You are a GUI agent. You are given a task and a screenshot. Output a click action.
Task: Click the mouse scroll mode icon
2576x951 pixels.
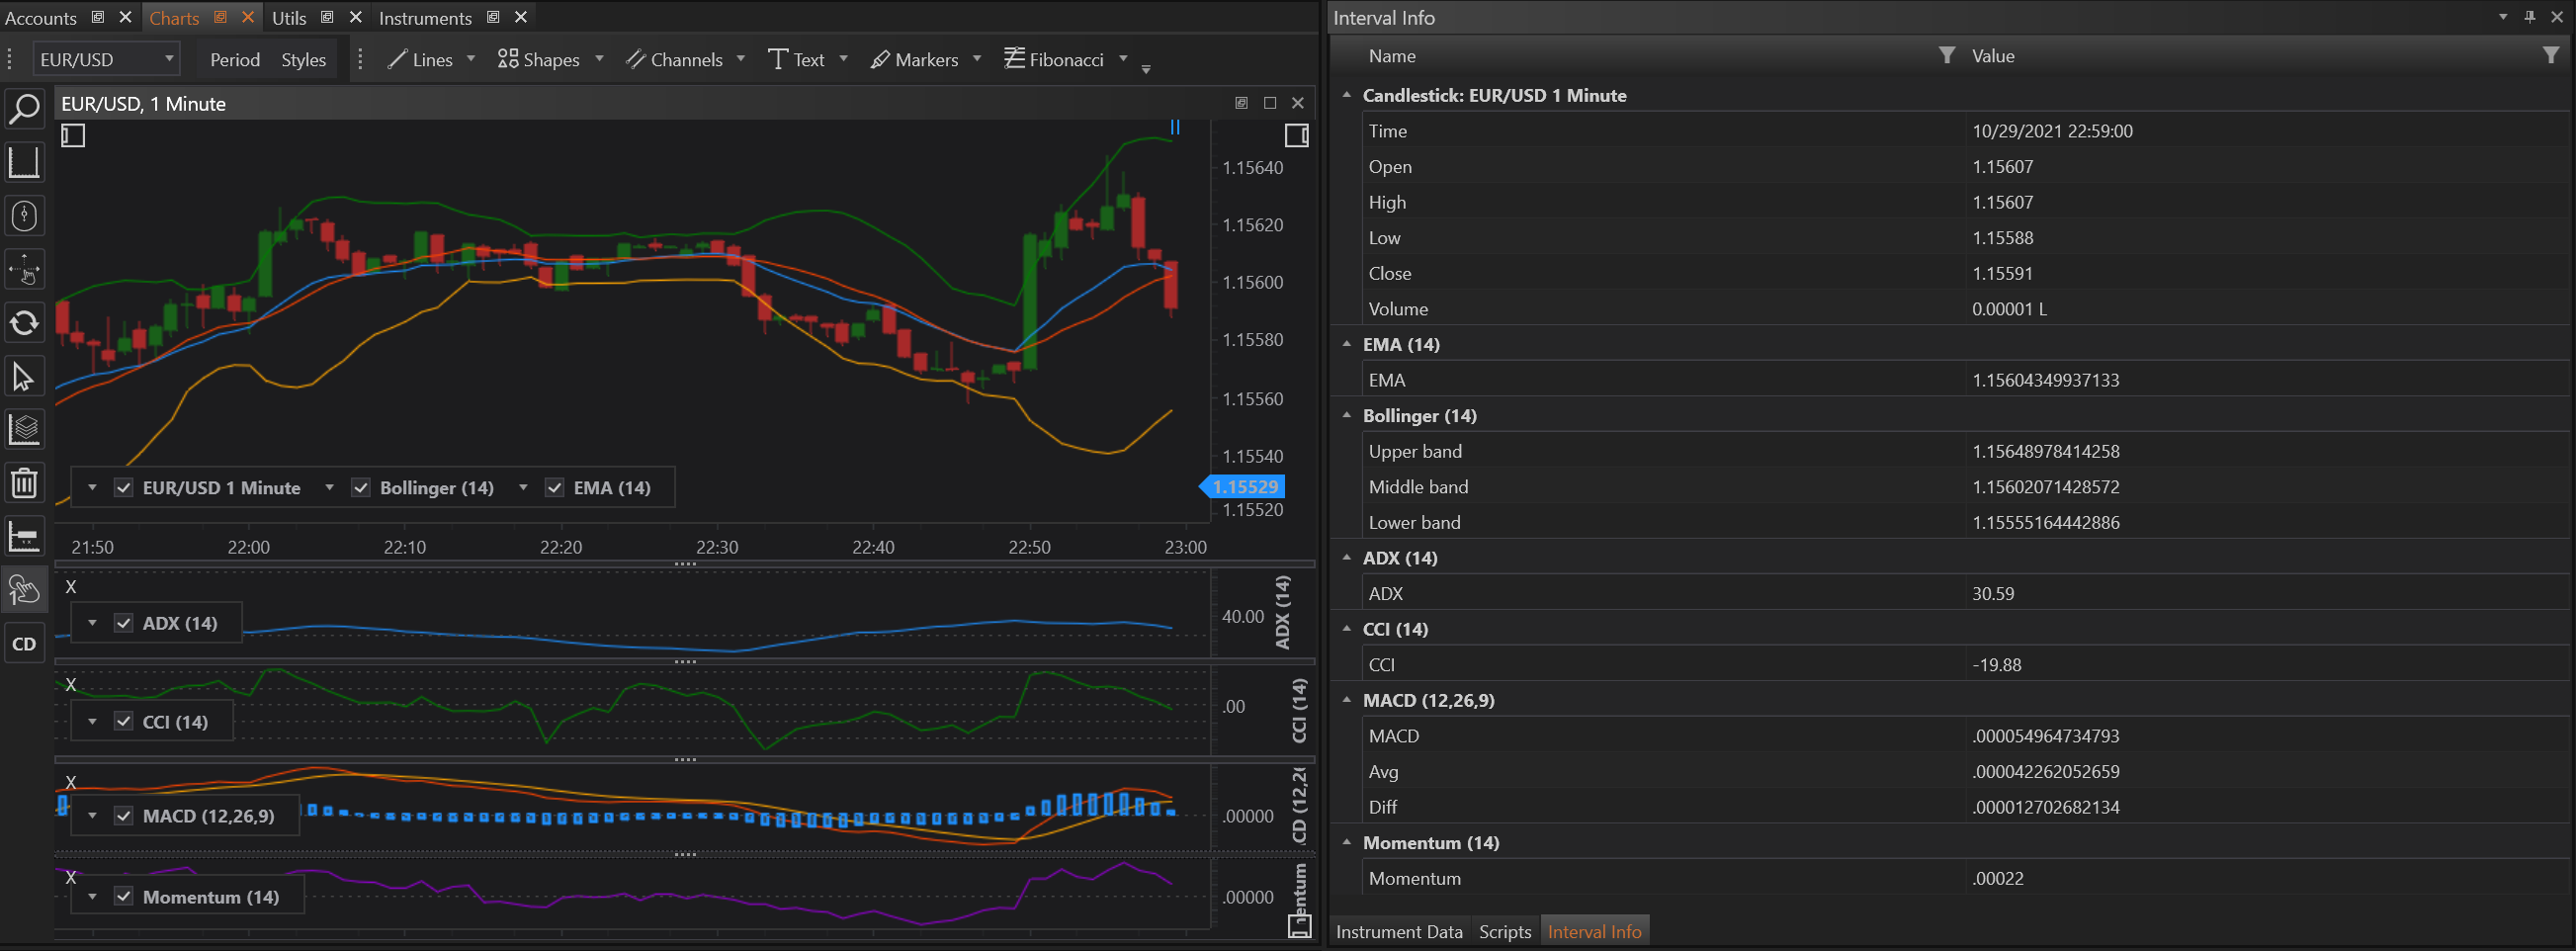tap(24, 216)
